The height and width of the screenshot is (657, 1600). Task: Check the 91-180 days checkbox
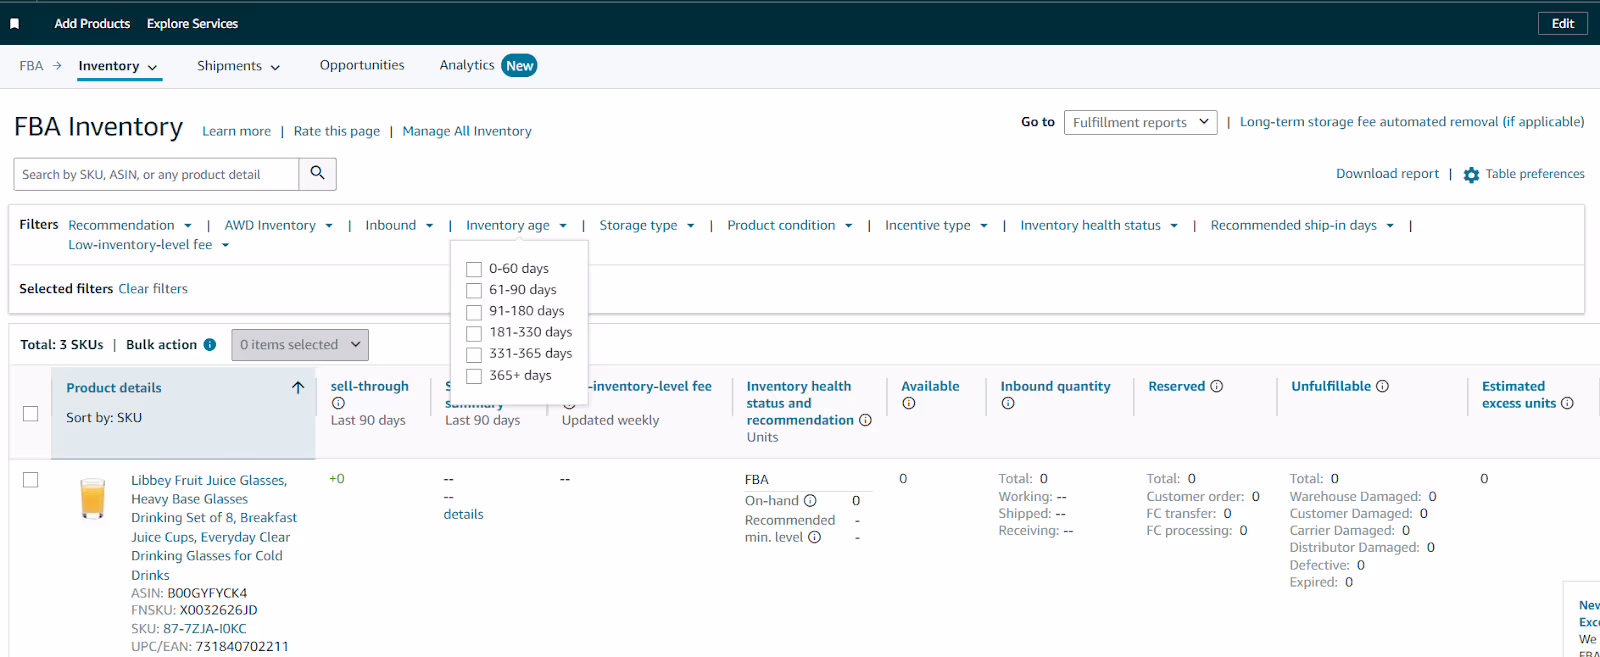pos(474,311)
